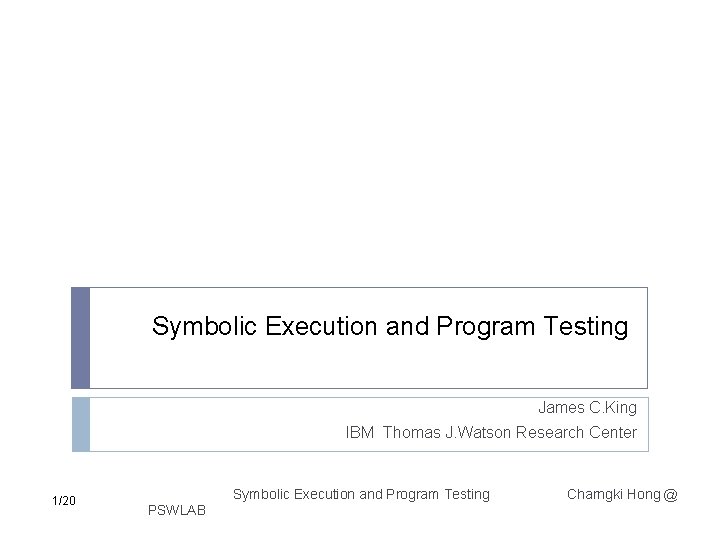Click the 'PSWLAB' footer label
Screen dimensions: 720x540
point(177,510)
